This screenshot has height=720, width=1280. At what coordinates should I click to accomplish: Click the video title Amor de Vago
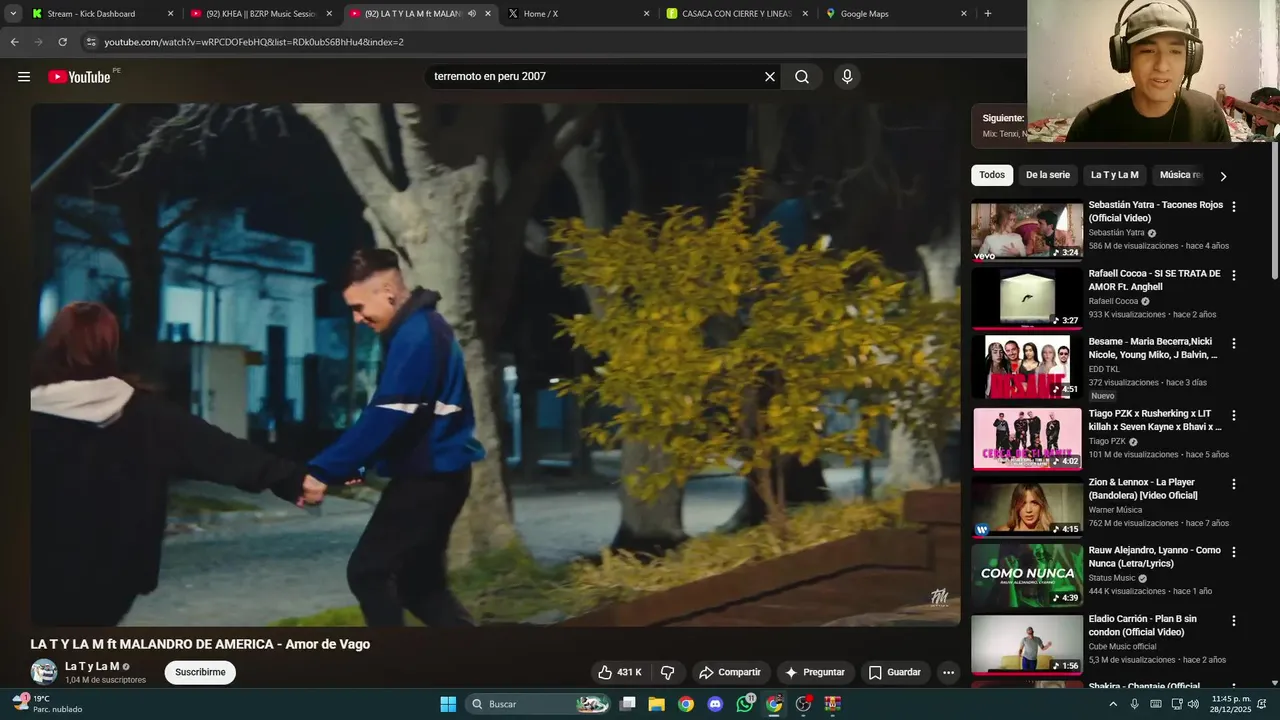click(x=200, y=645)
